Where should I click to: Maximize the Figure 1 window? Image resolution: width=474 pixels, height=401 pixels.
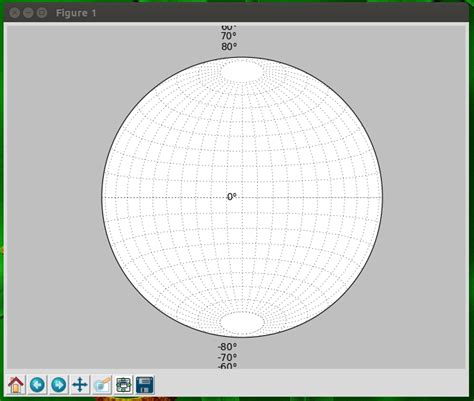tap(42, 13)
